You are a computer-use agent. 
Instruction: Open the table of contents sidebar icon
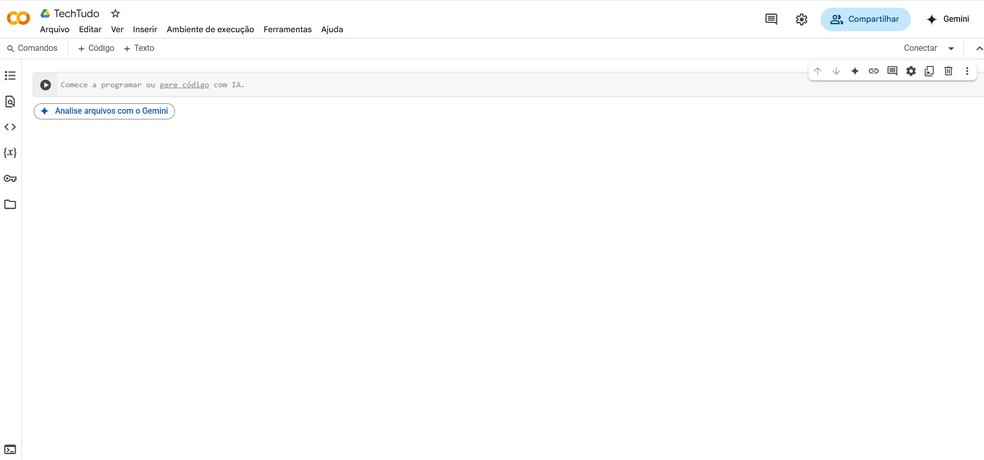tap(10, 75)
